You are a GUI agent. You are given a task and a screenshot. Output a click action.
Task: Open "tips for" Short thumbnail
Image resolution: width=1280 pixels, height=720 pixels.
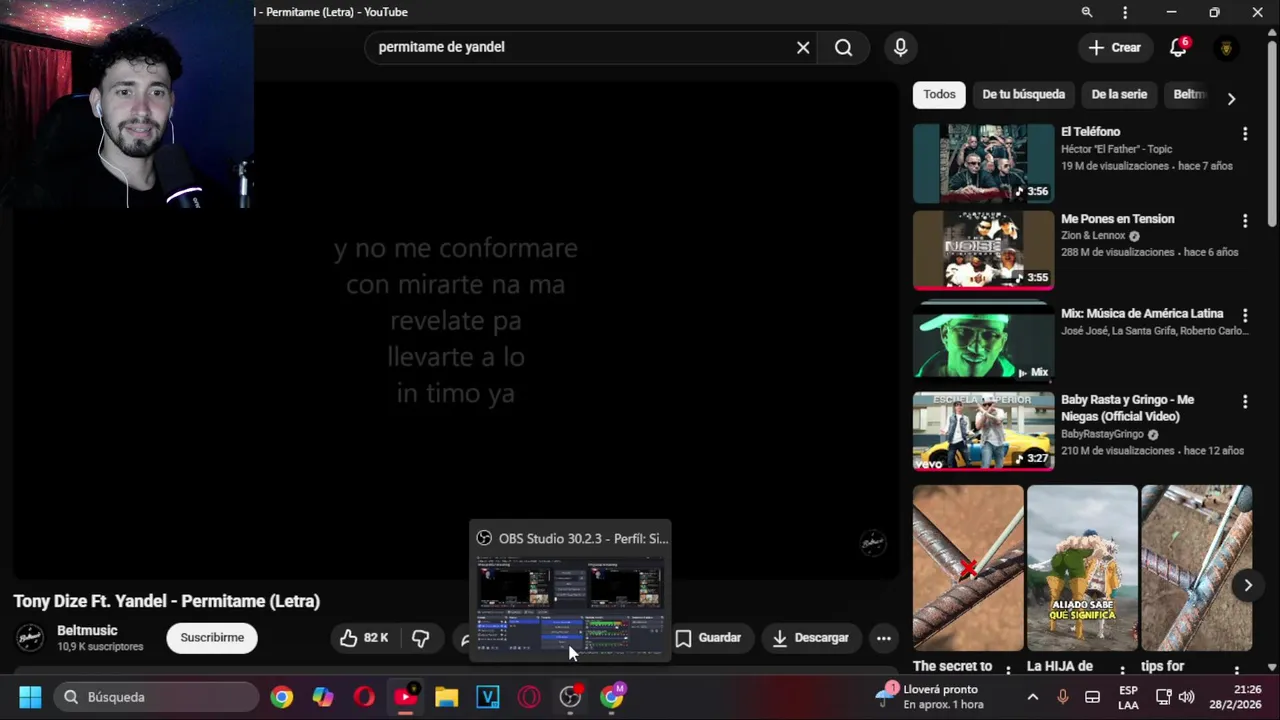click(1196, 568)
